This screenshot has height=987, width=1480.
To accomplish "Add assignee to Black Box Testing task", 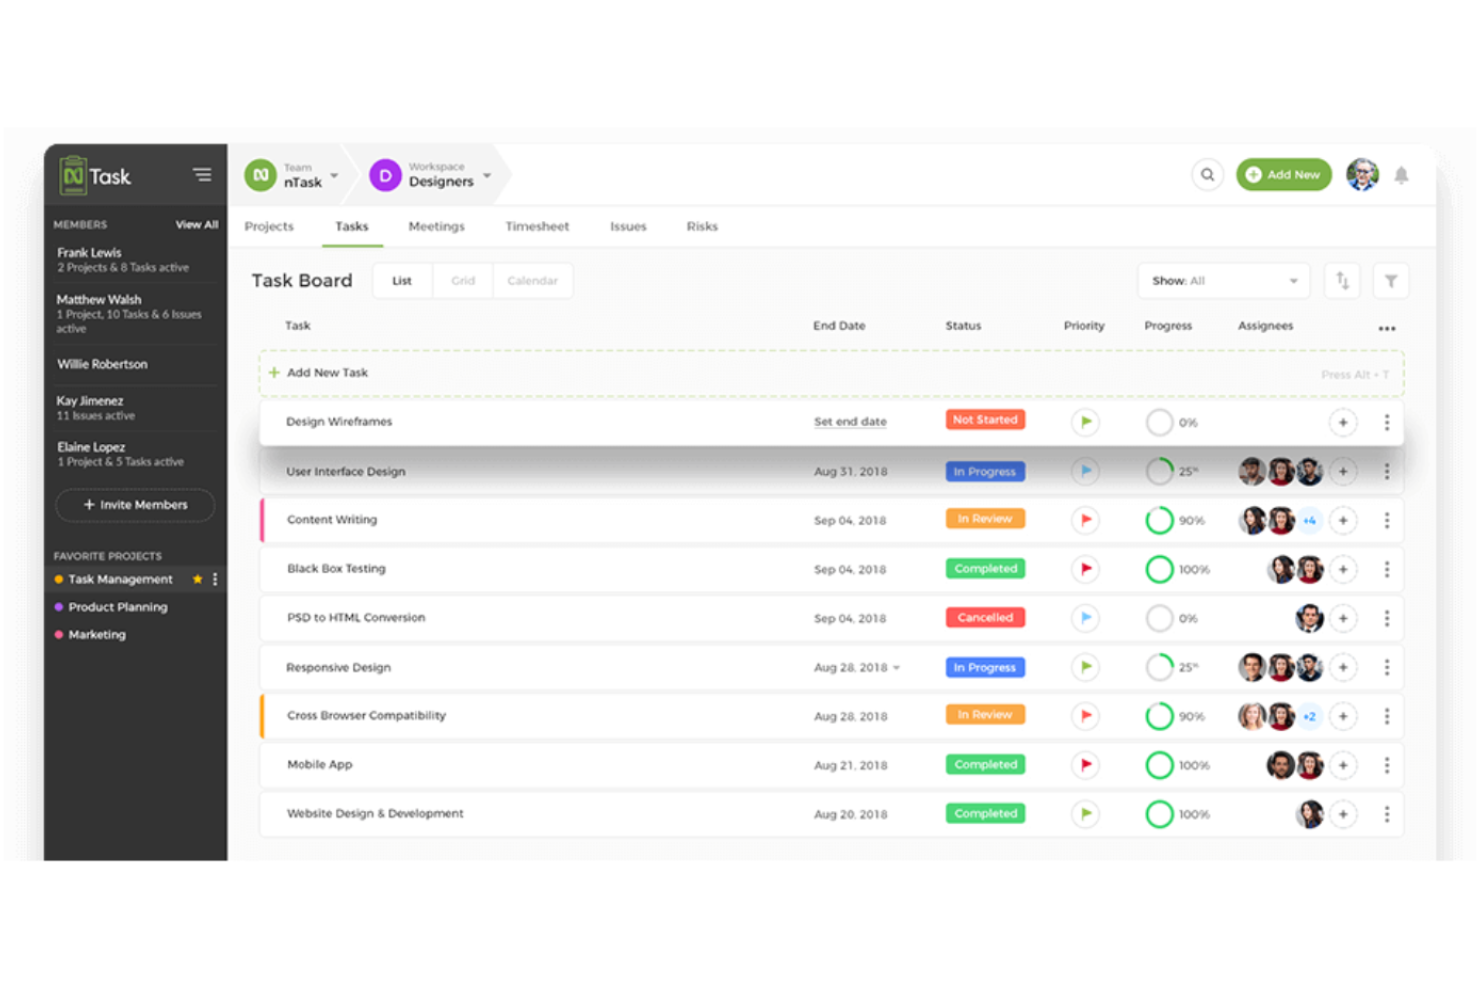I will tap(1343, 569).
